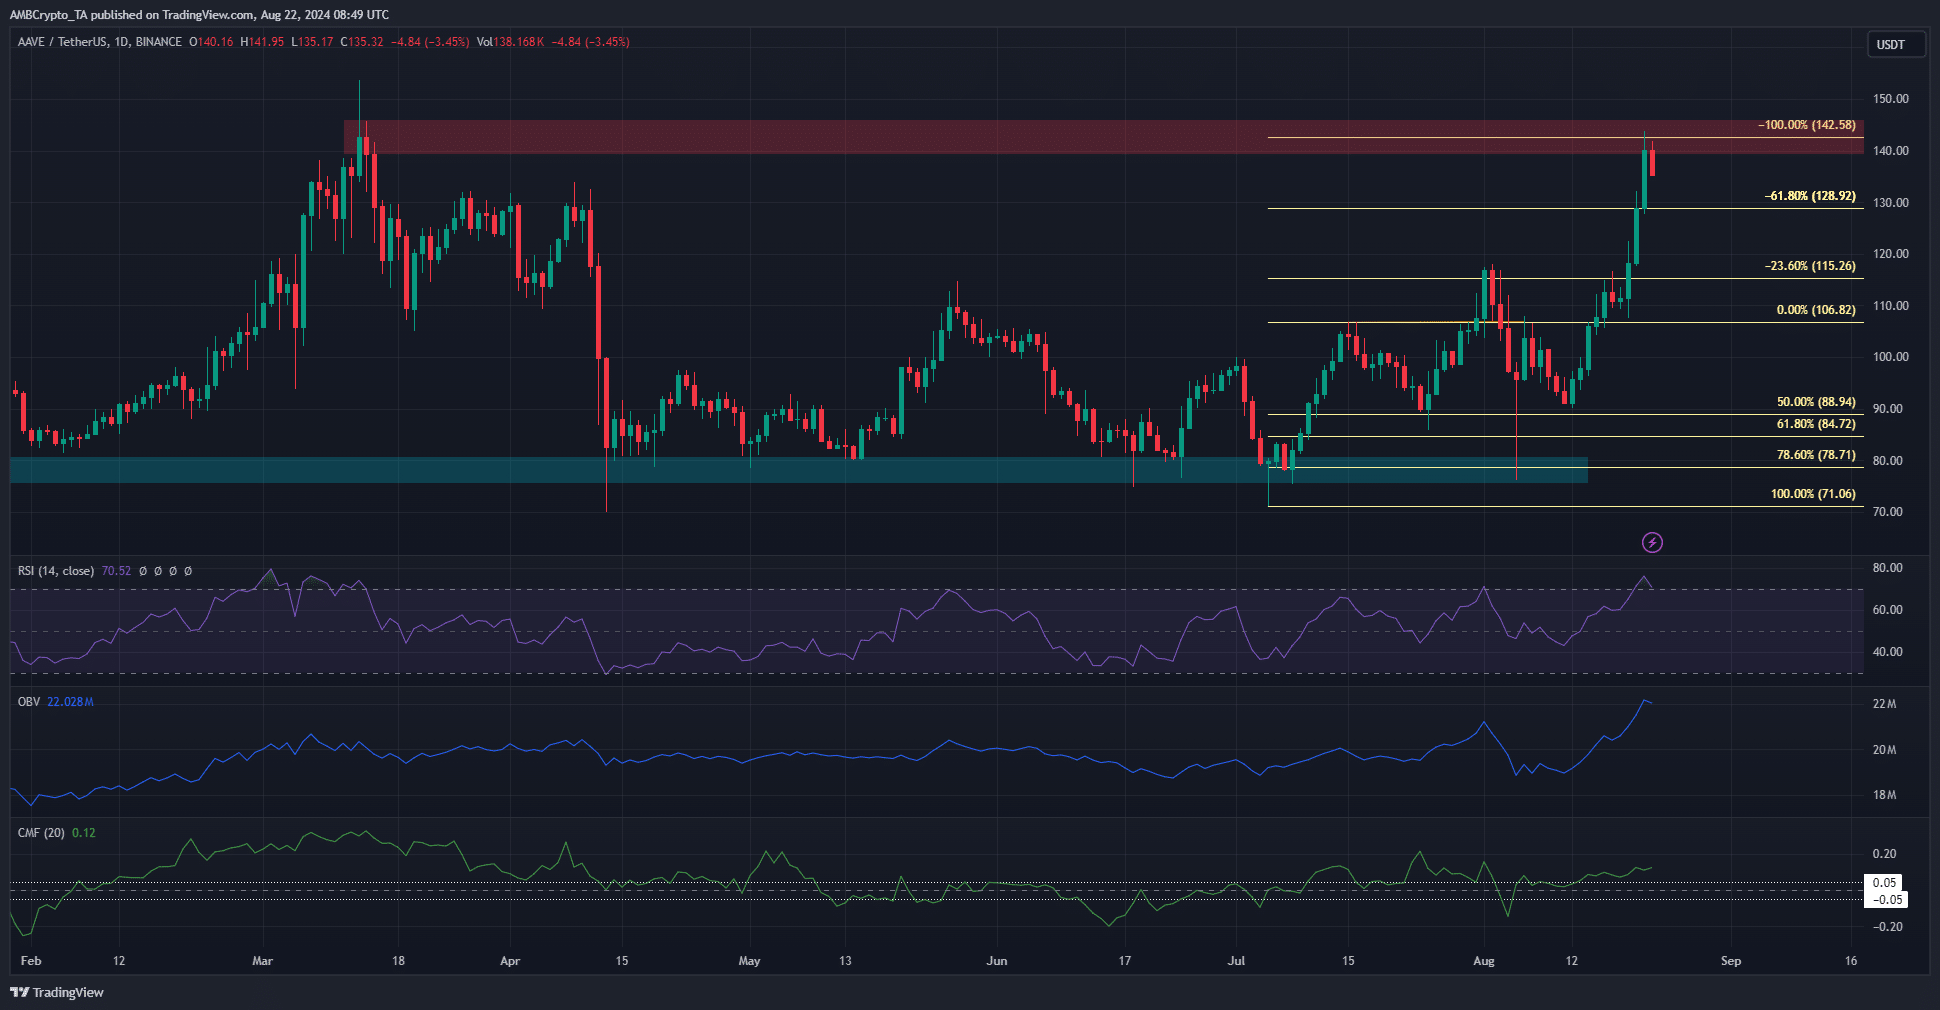1940x1010 pixels.
Task: Click the 70.00 price axis label
Action: coord(1888,512)
